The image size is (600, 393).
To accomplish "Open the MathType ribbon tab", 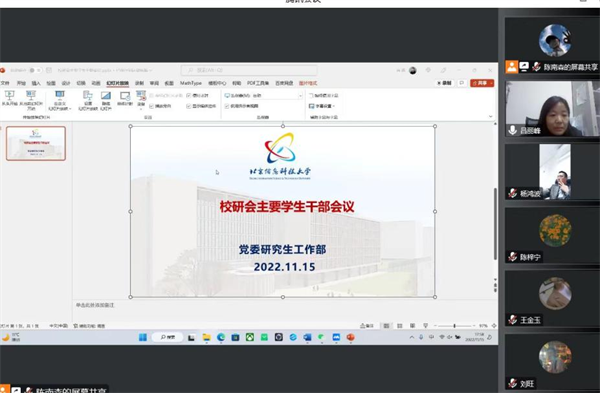I will point(191,83).
